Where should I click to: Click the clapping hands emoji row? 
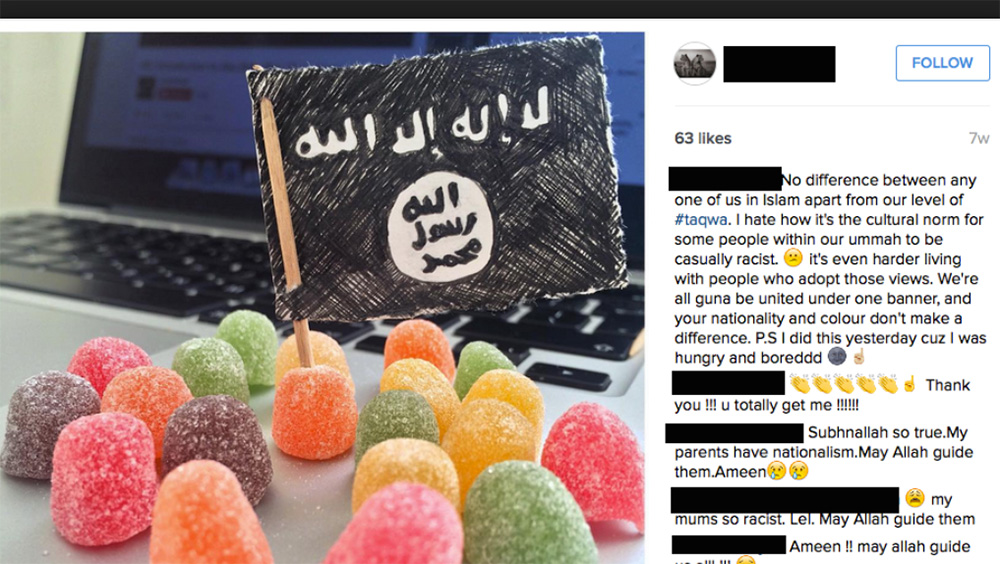(x=844, y=385)
